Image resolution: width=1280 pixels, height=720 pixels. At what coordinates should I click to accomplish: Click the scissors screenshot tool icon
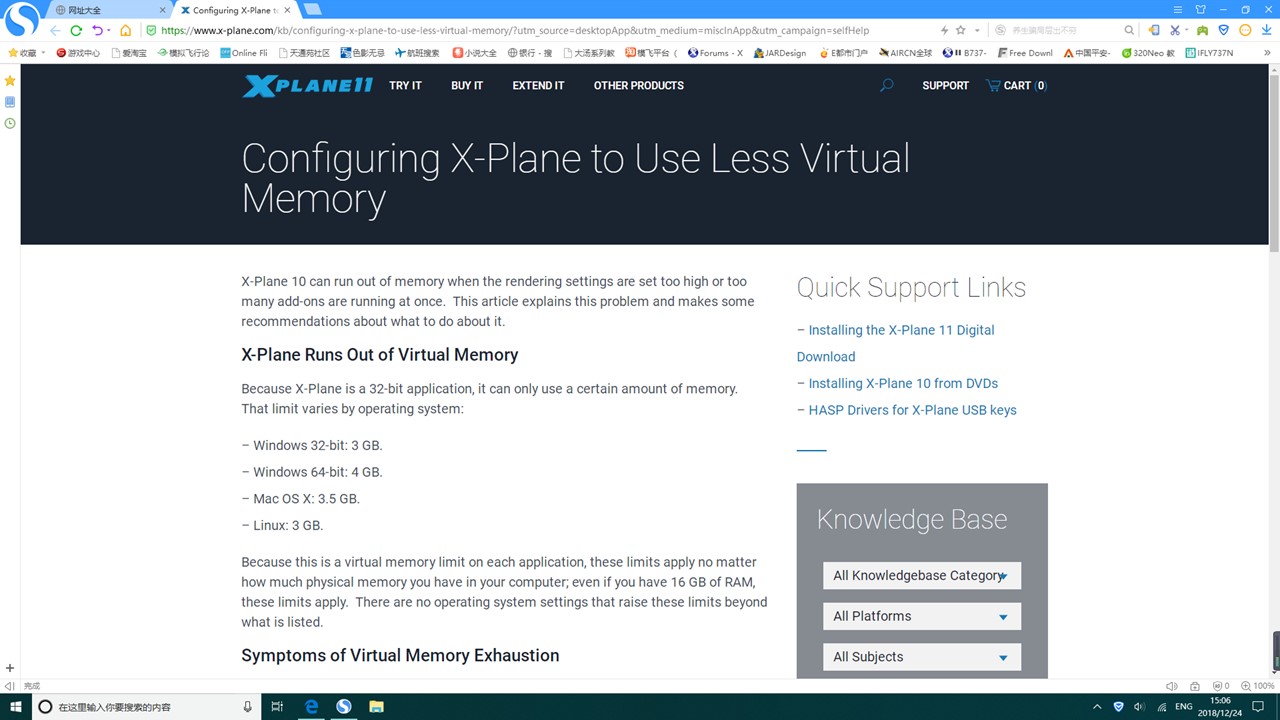(1175, 30)
